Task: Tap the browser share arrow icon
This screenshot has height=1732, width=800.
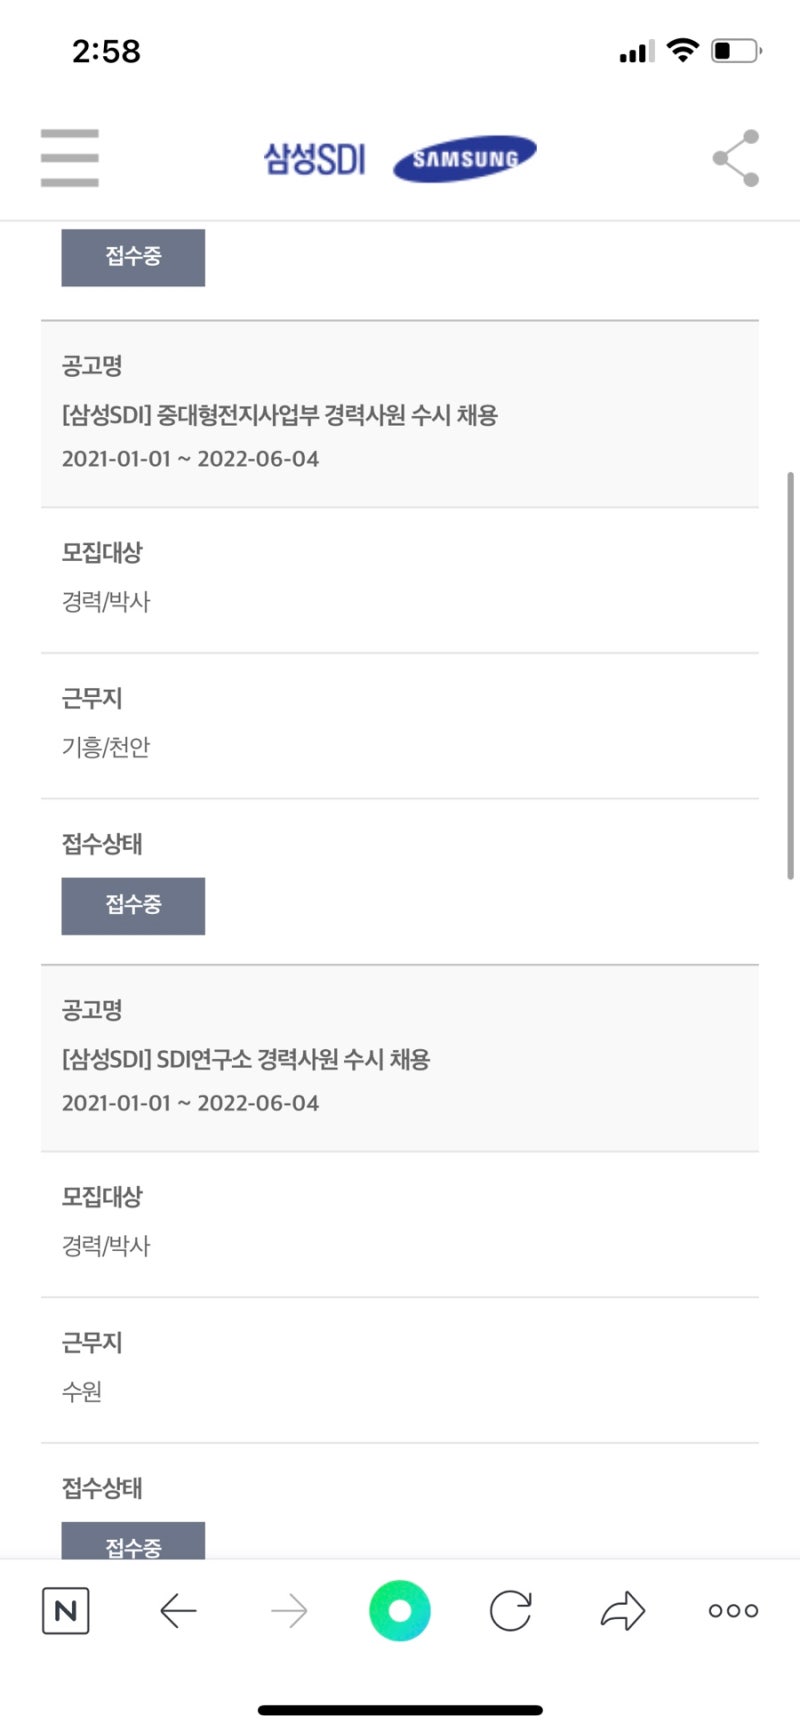Action: 622,1611
